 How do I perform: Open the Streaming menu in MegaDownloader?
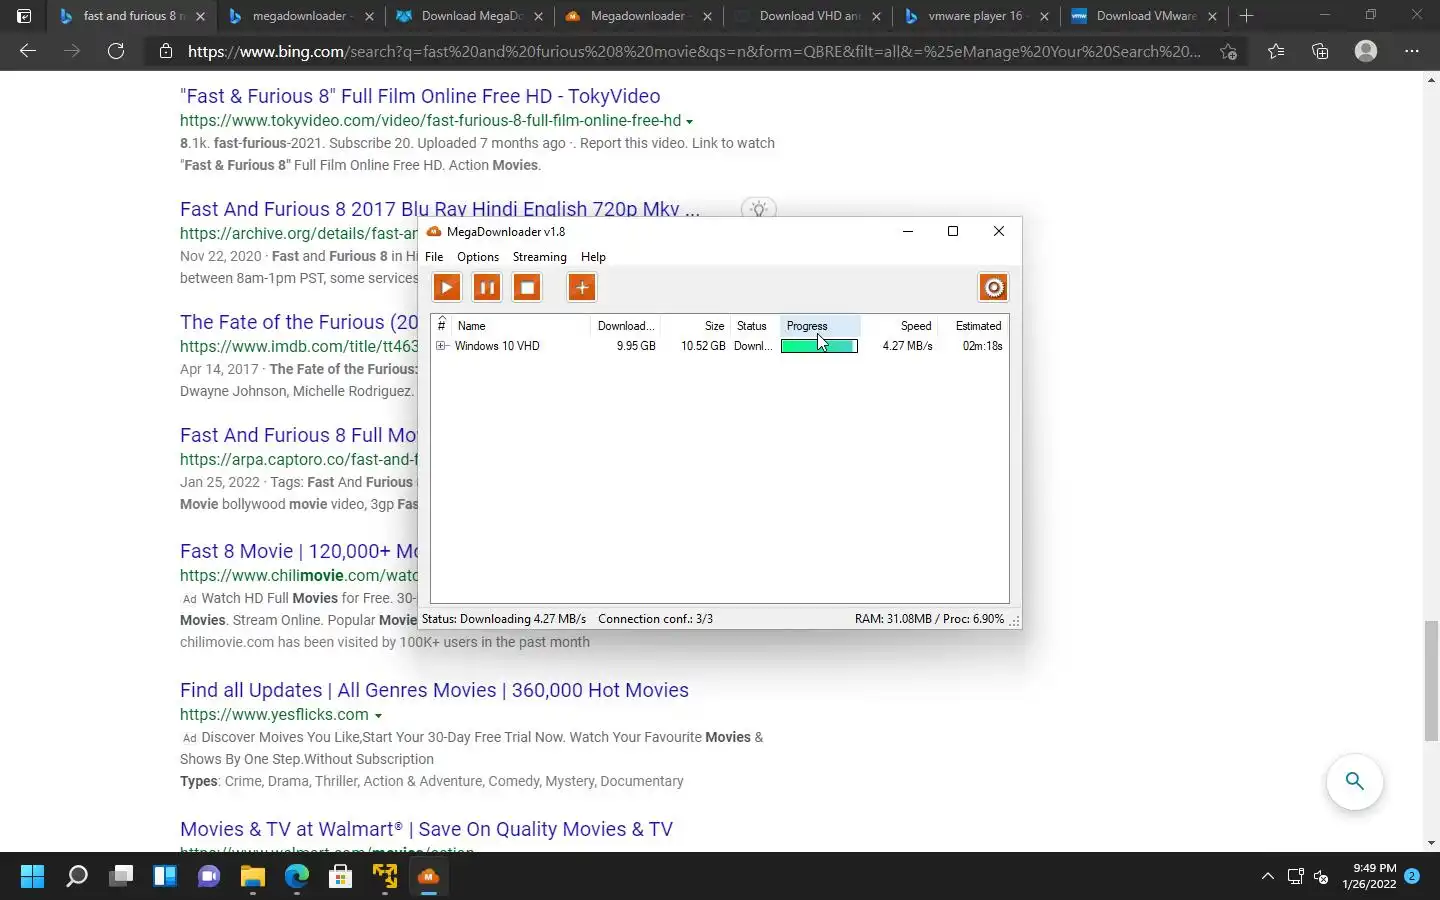tap(540, 257)
